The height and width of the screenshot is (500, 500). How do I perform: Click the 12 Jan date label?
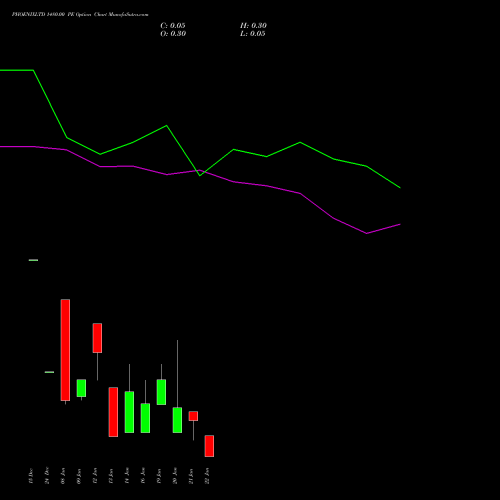tap(95, 476)
